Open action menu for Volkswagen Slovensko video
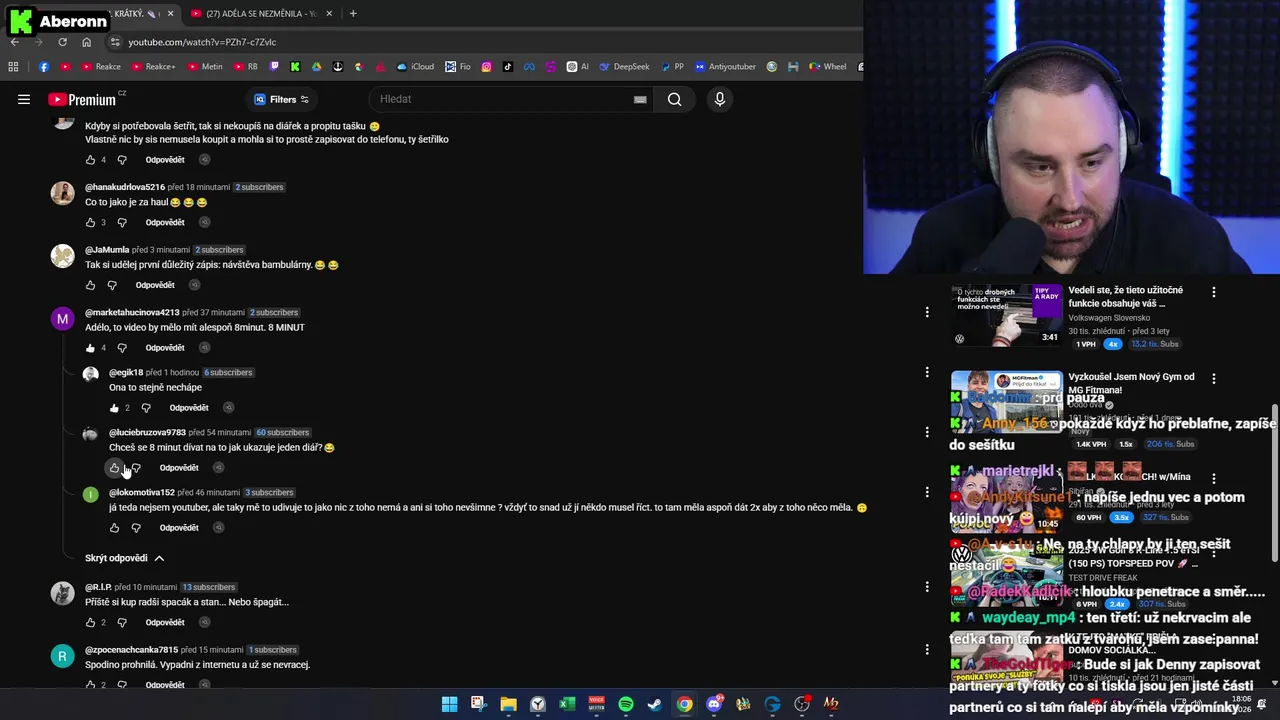 click(1214, 293)
